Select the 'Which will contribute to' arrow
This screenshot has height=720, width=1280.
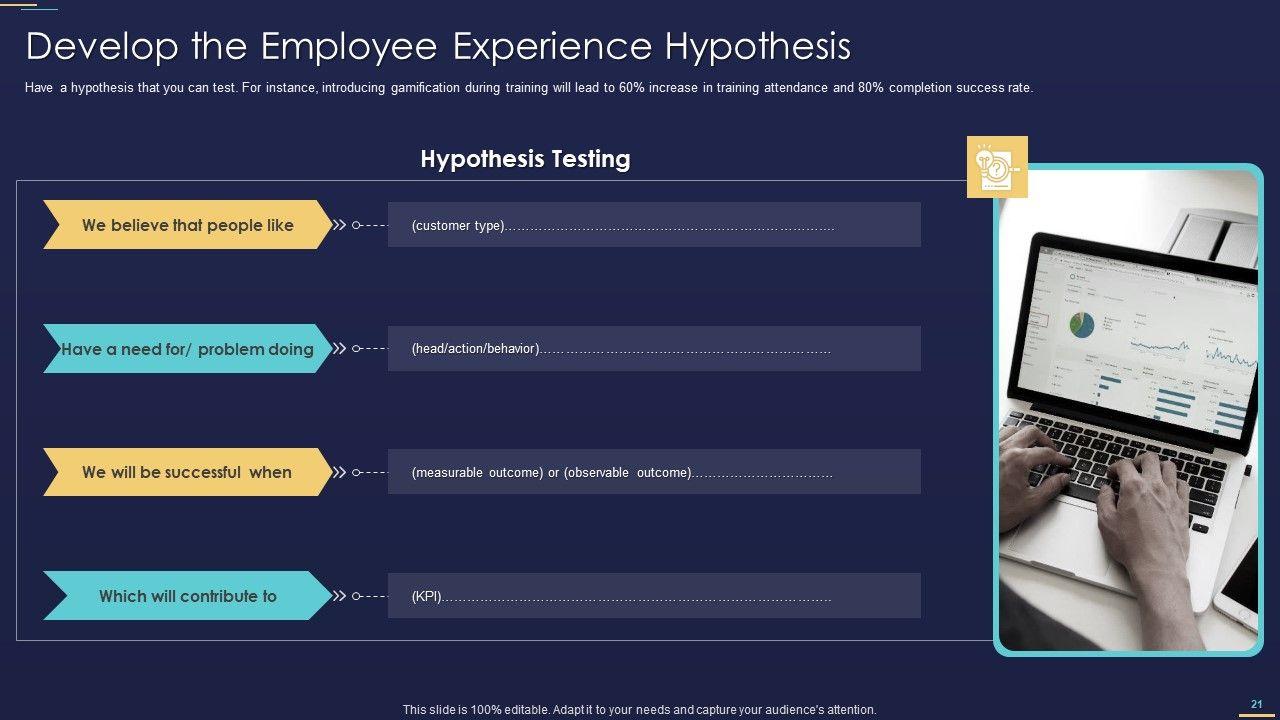[188, 596]
